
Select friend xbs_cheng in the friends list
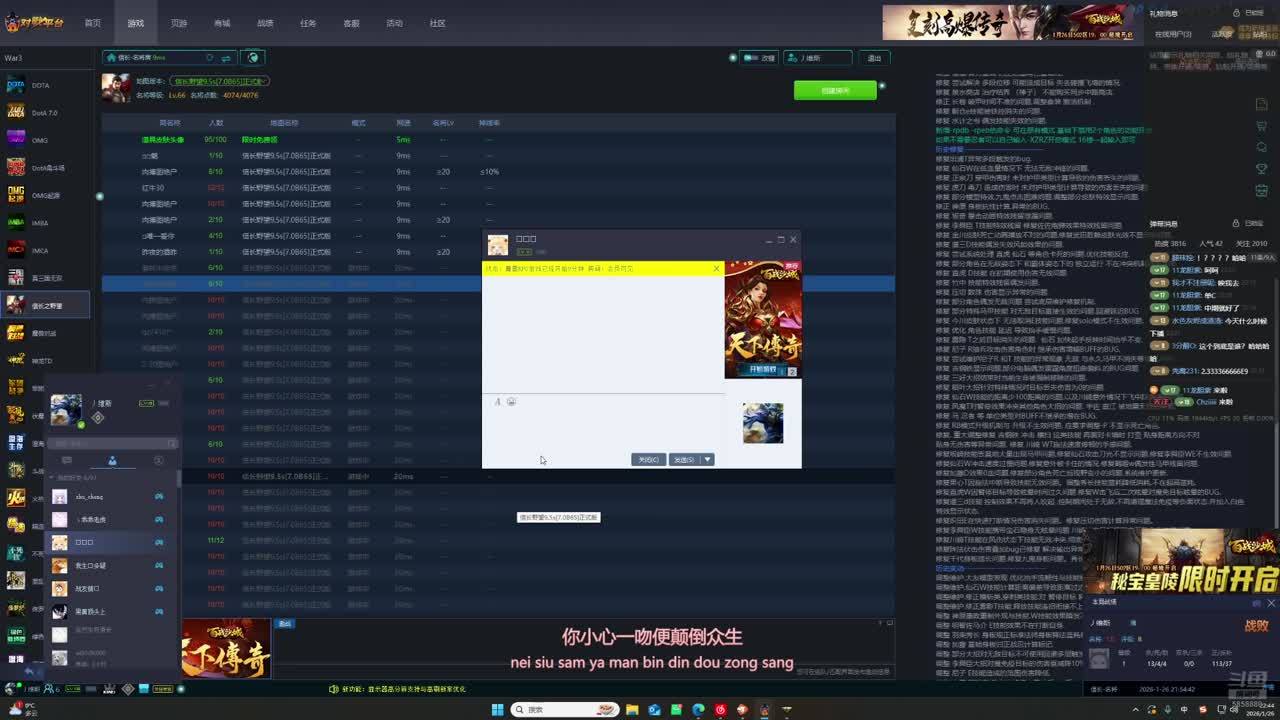(112, 497)
